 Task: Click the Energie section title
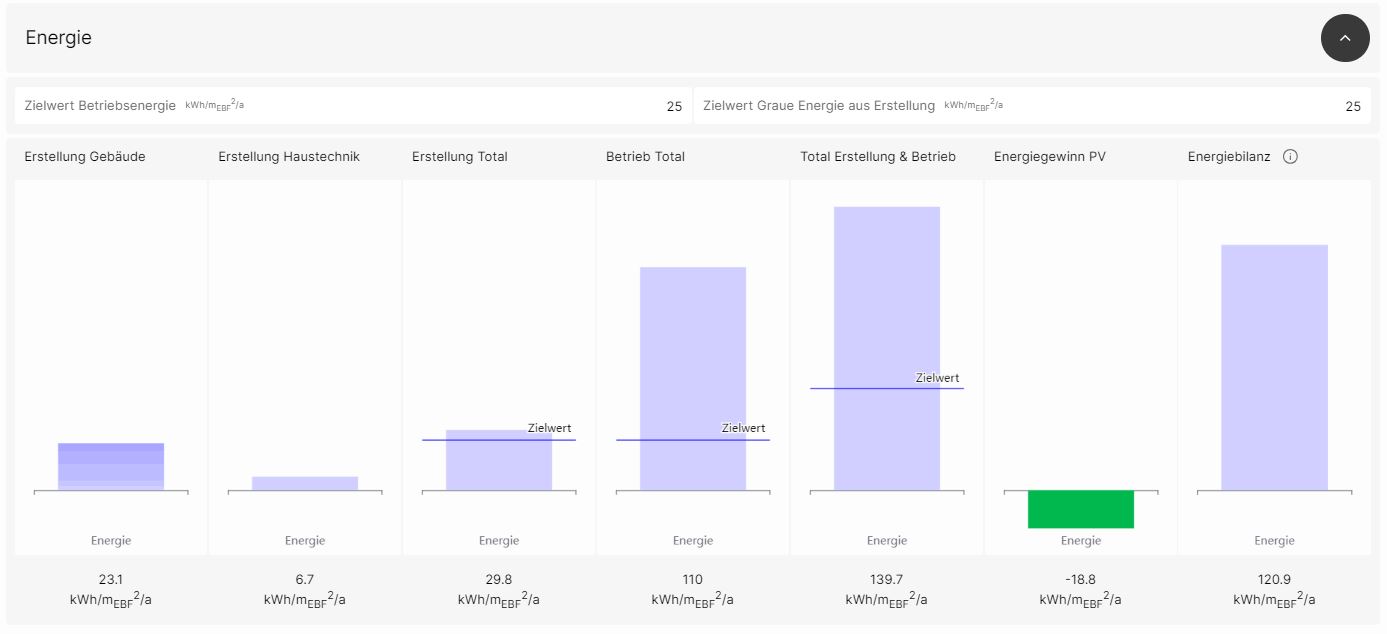(59, 38)
